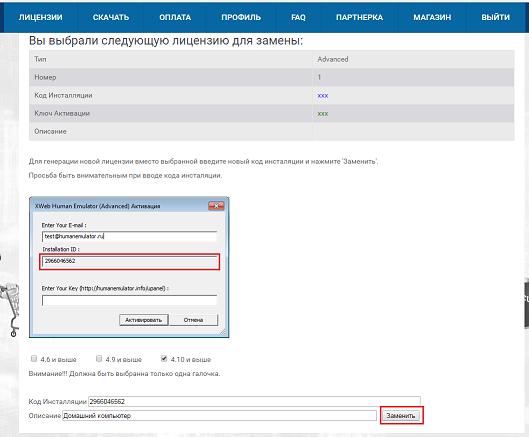Uncheck the '4.10 и выше' checkbox
This screenshot has width=529, height=437.
coord(164,358)
